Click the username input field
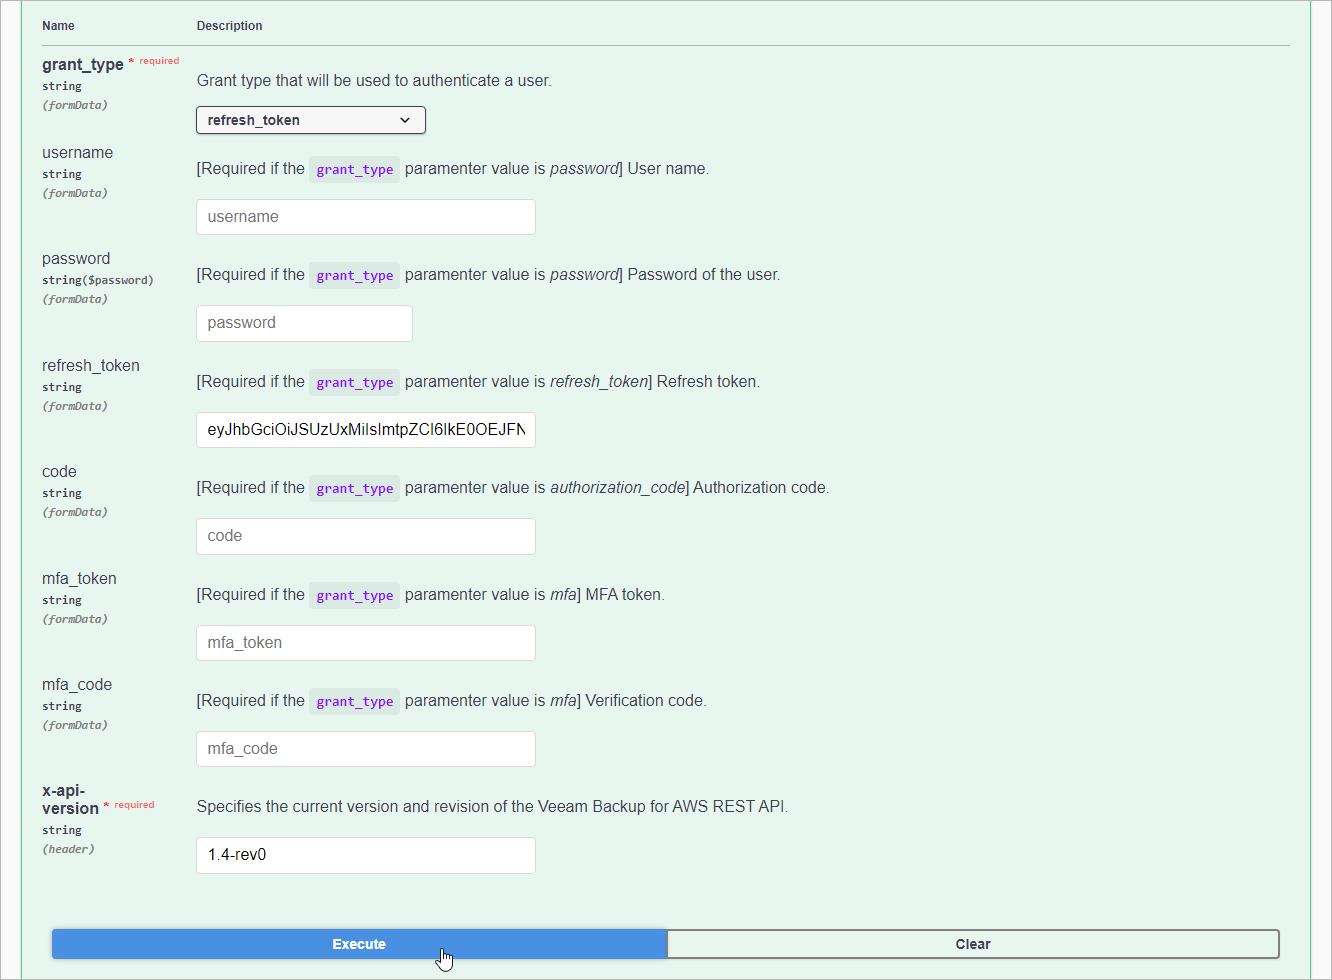The height and width of the screenshot is (980, 1332). (x=365, y=217)
